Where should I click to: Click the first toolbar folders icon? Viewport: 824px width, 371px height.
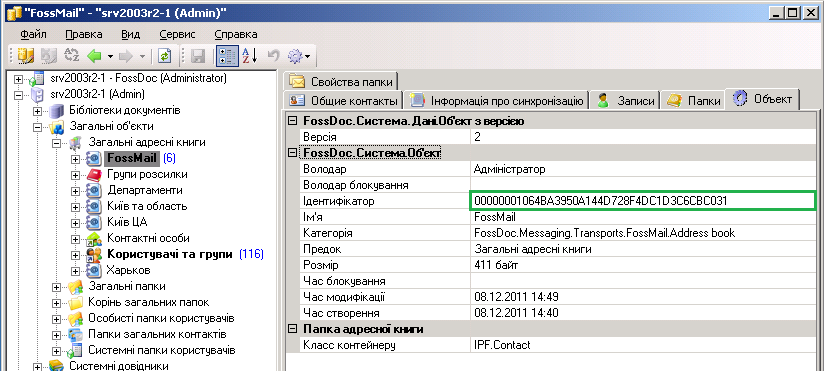coord(25,55)
